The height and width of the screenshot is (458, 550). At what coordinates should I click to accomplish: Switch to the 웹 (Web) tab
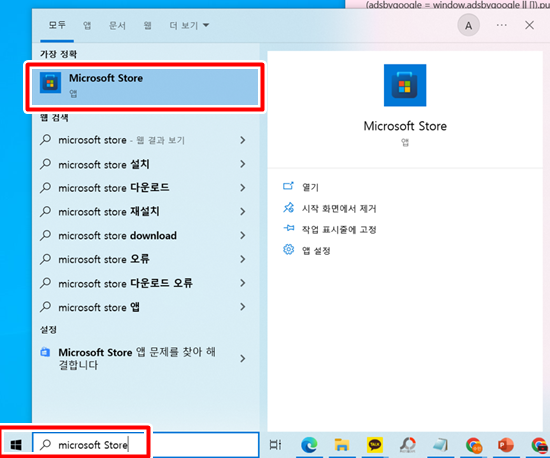click(x=147, y=25)
